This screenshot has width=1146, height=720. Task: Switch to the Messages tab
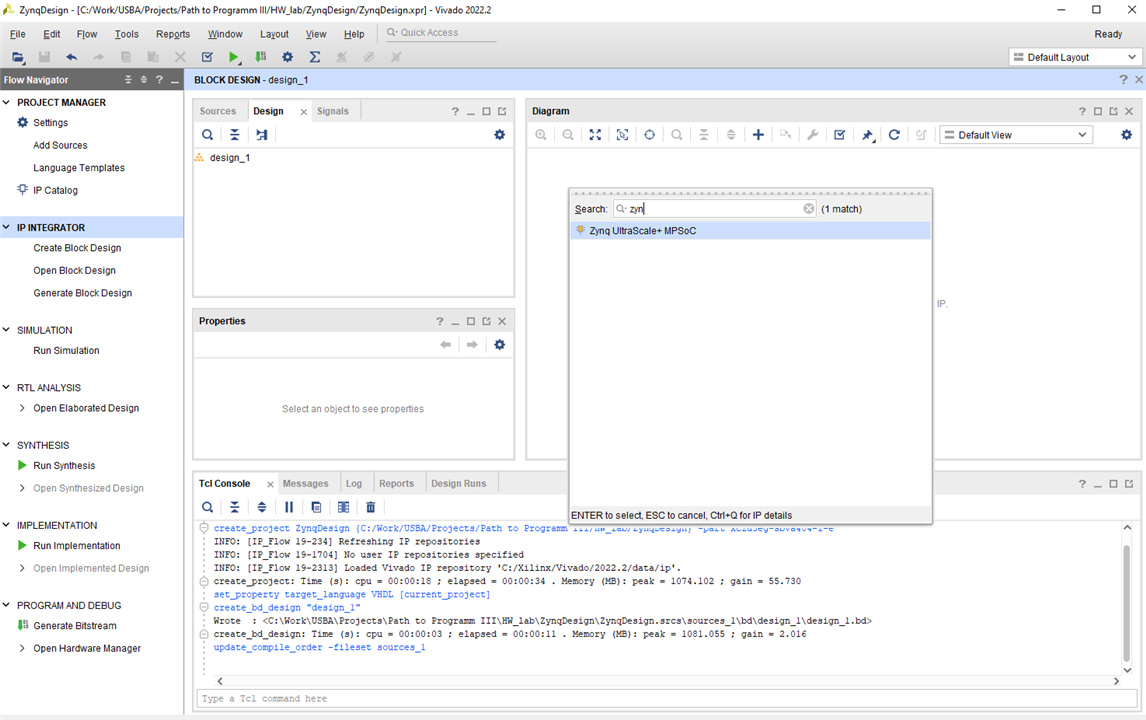coord(305,484)
